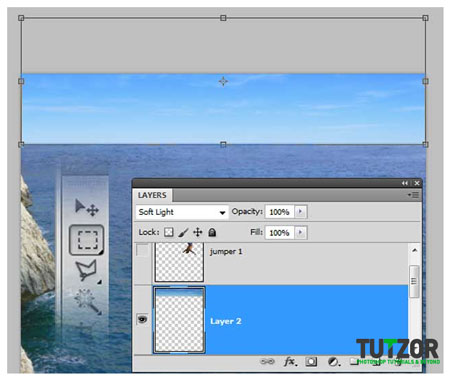Click the bottom-left transform handle
450x380 pixels.
pyautogui.click(x=21, y=144)
